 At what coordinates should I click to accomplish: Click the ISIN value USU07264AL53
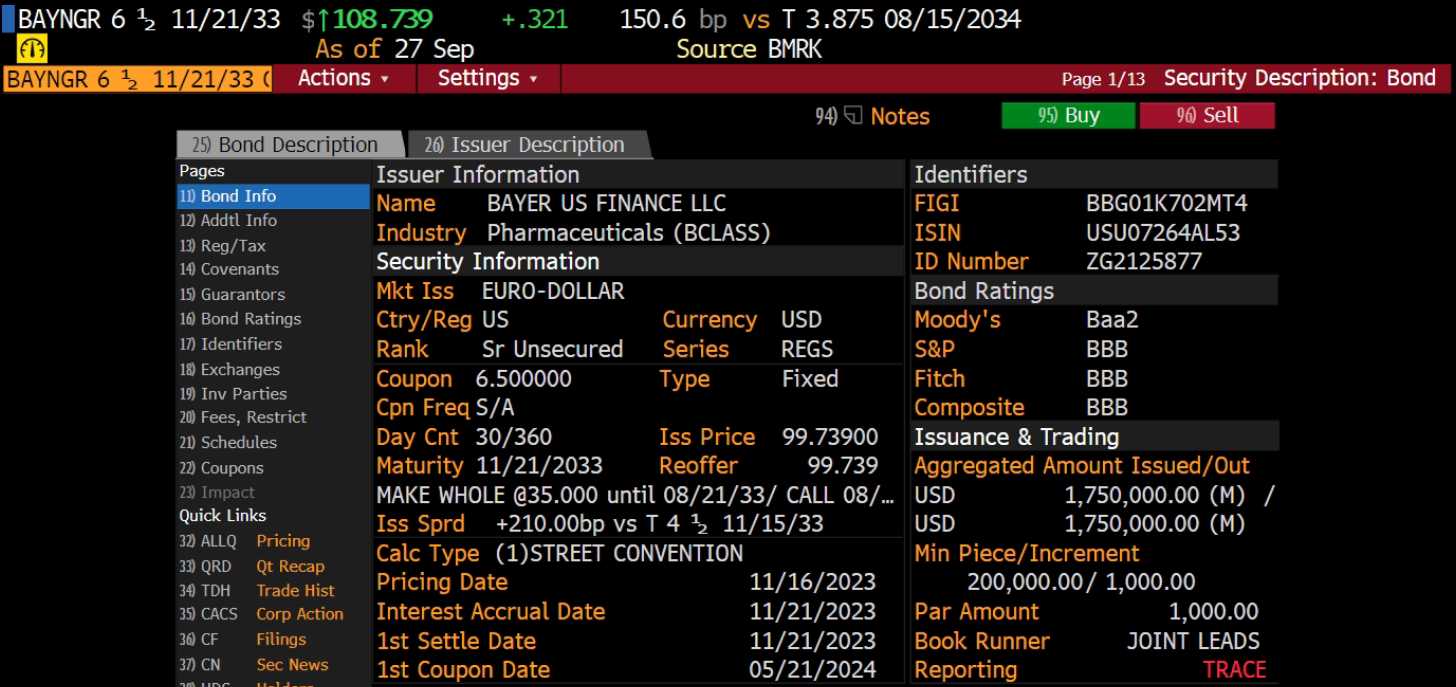1163,233
